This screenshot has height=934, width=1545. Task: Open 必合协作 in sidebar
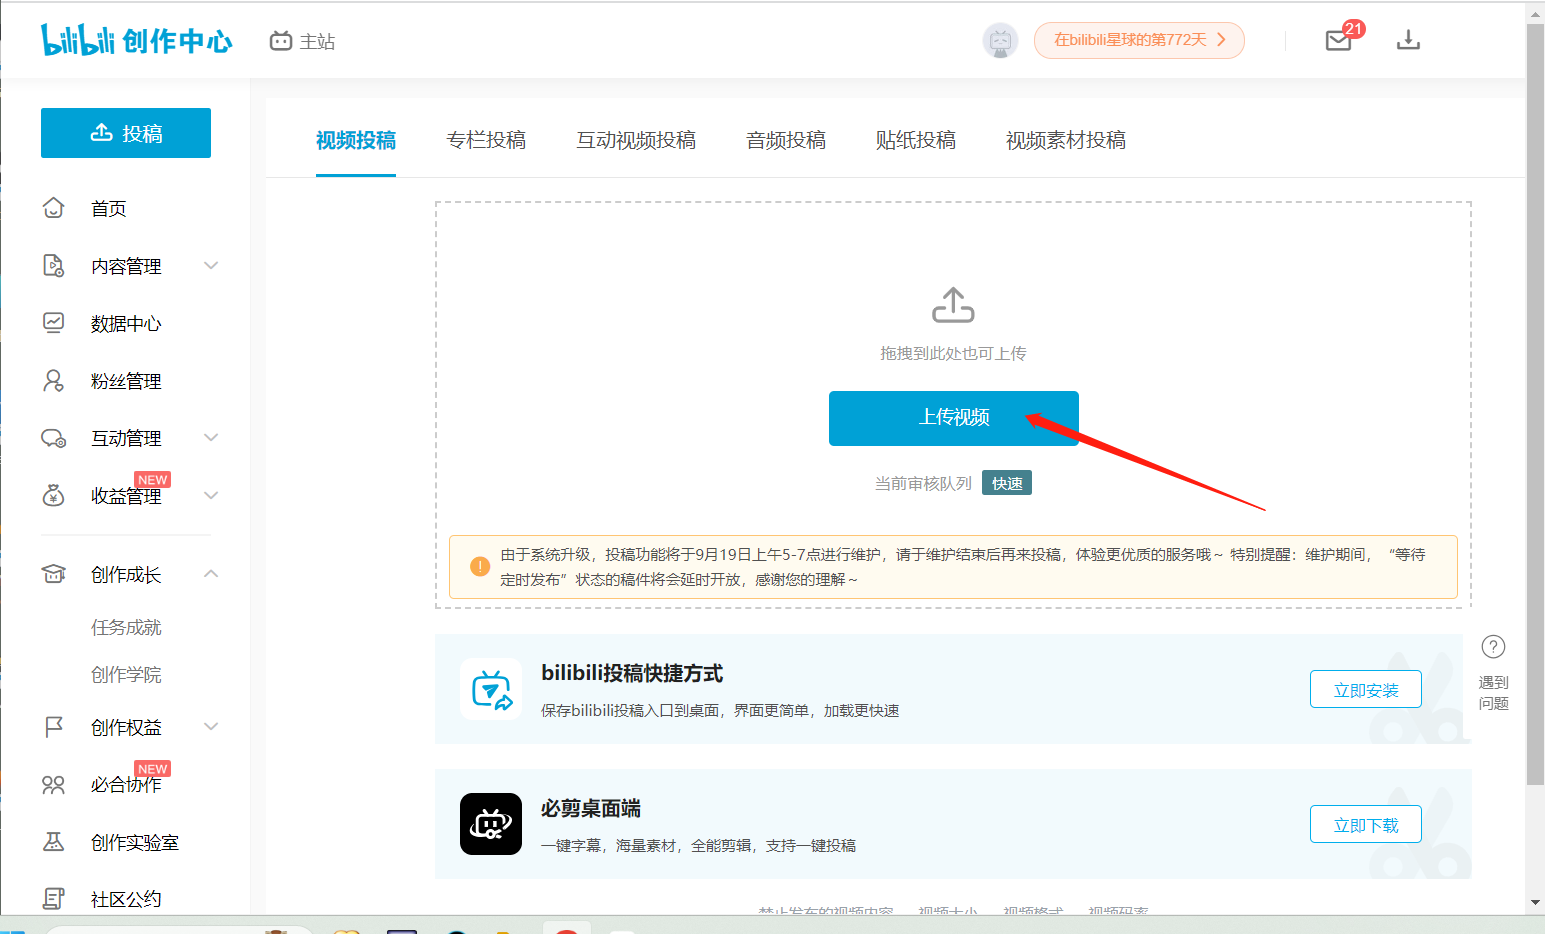(x=126, y=784)
